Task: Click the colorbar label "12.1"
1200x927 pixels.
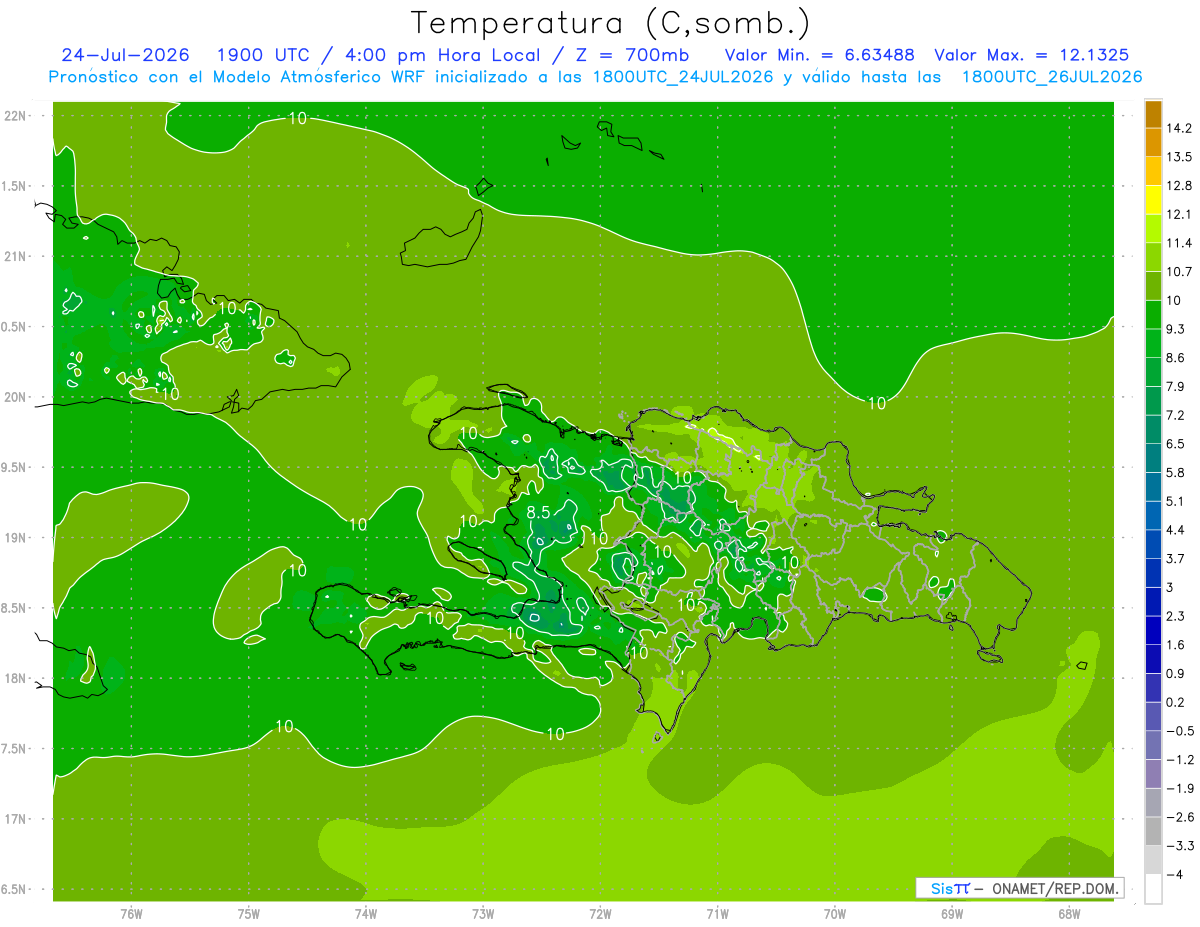Action: coord(1181,214)
